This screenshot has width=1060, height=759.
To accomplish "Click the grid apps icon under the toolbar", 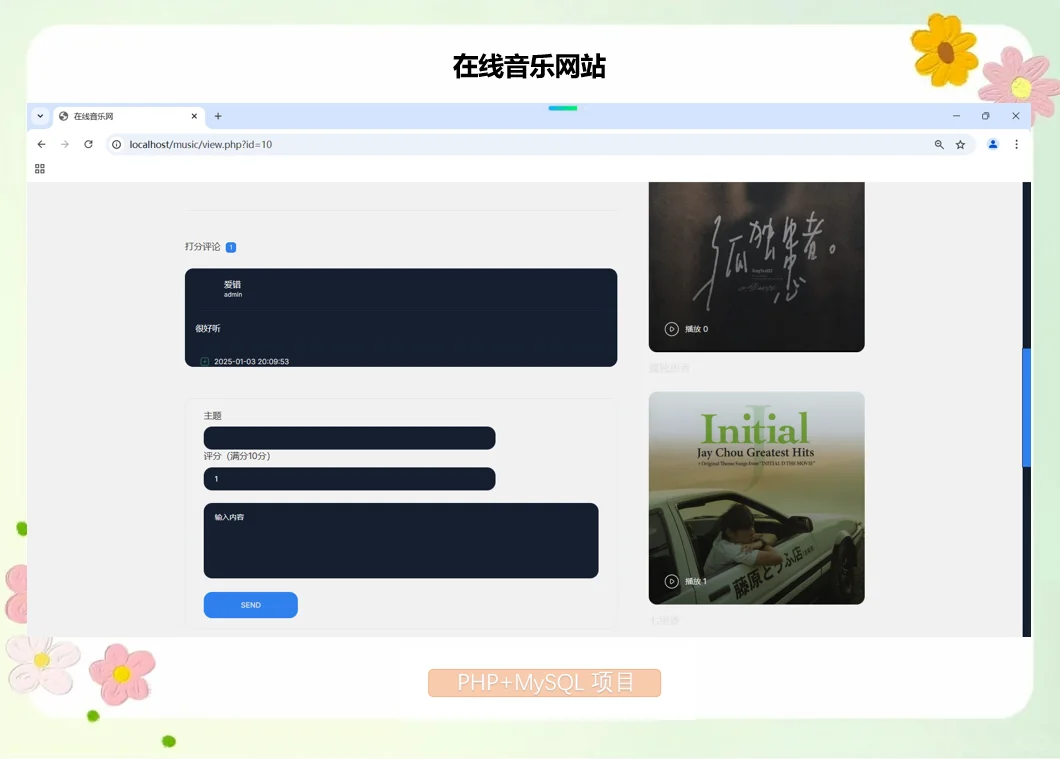I will tap(40, 168).
